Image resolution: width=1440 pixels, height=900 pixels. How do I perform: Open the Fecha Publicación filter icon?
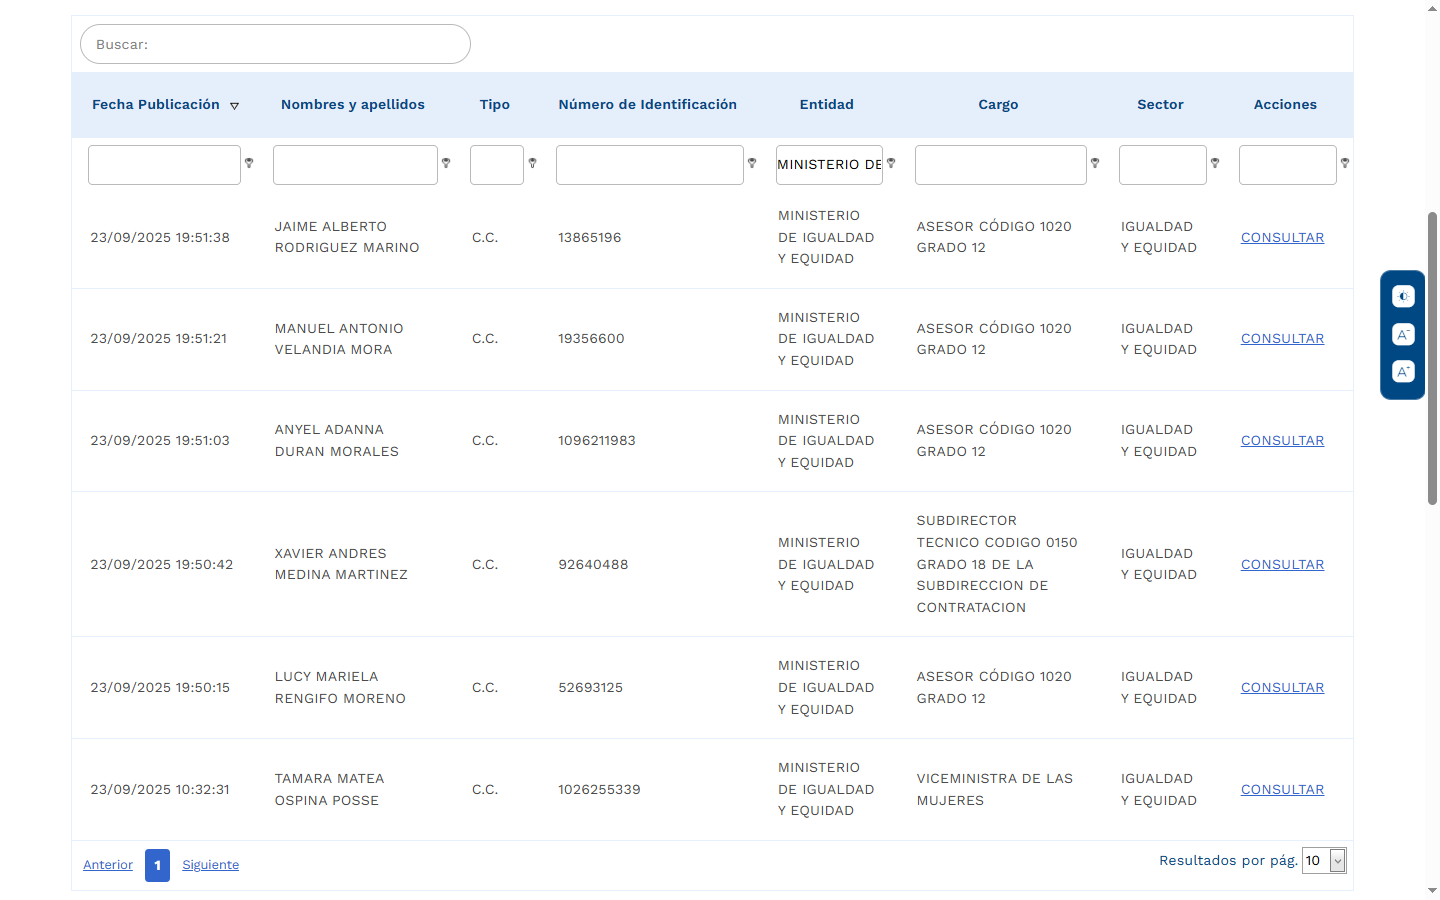coord(249,163)
